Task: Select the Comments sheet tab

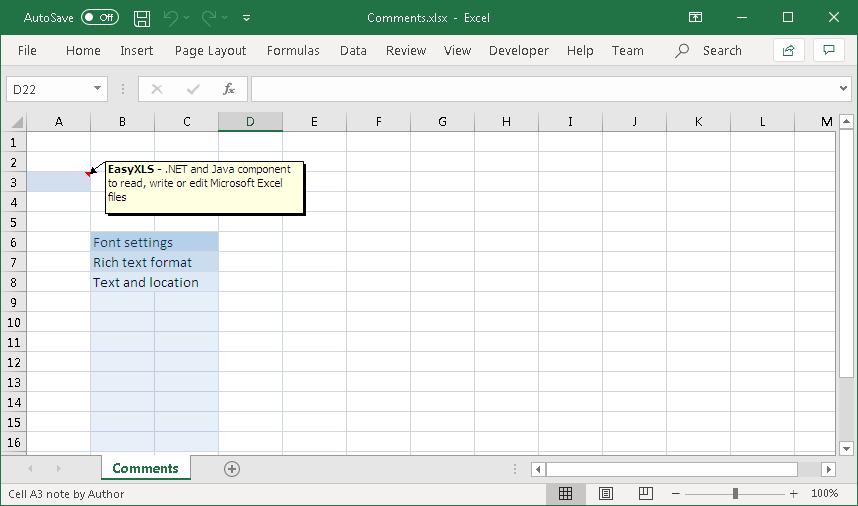Action: pyautogui.click(x=145, y=468)
